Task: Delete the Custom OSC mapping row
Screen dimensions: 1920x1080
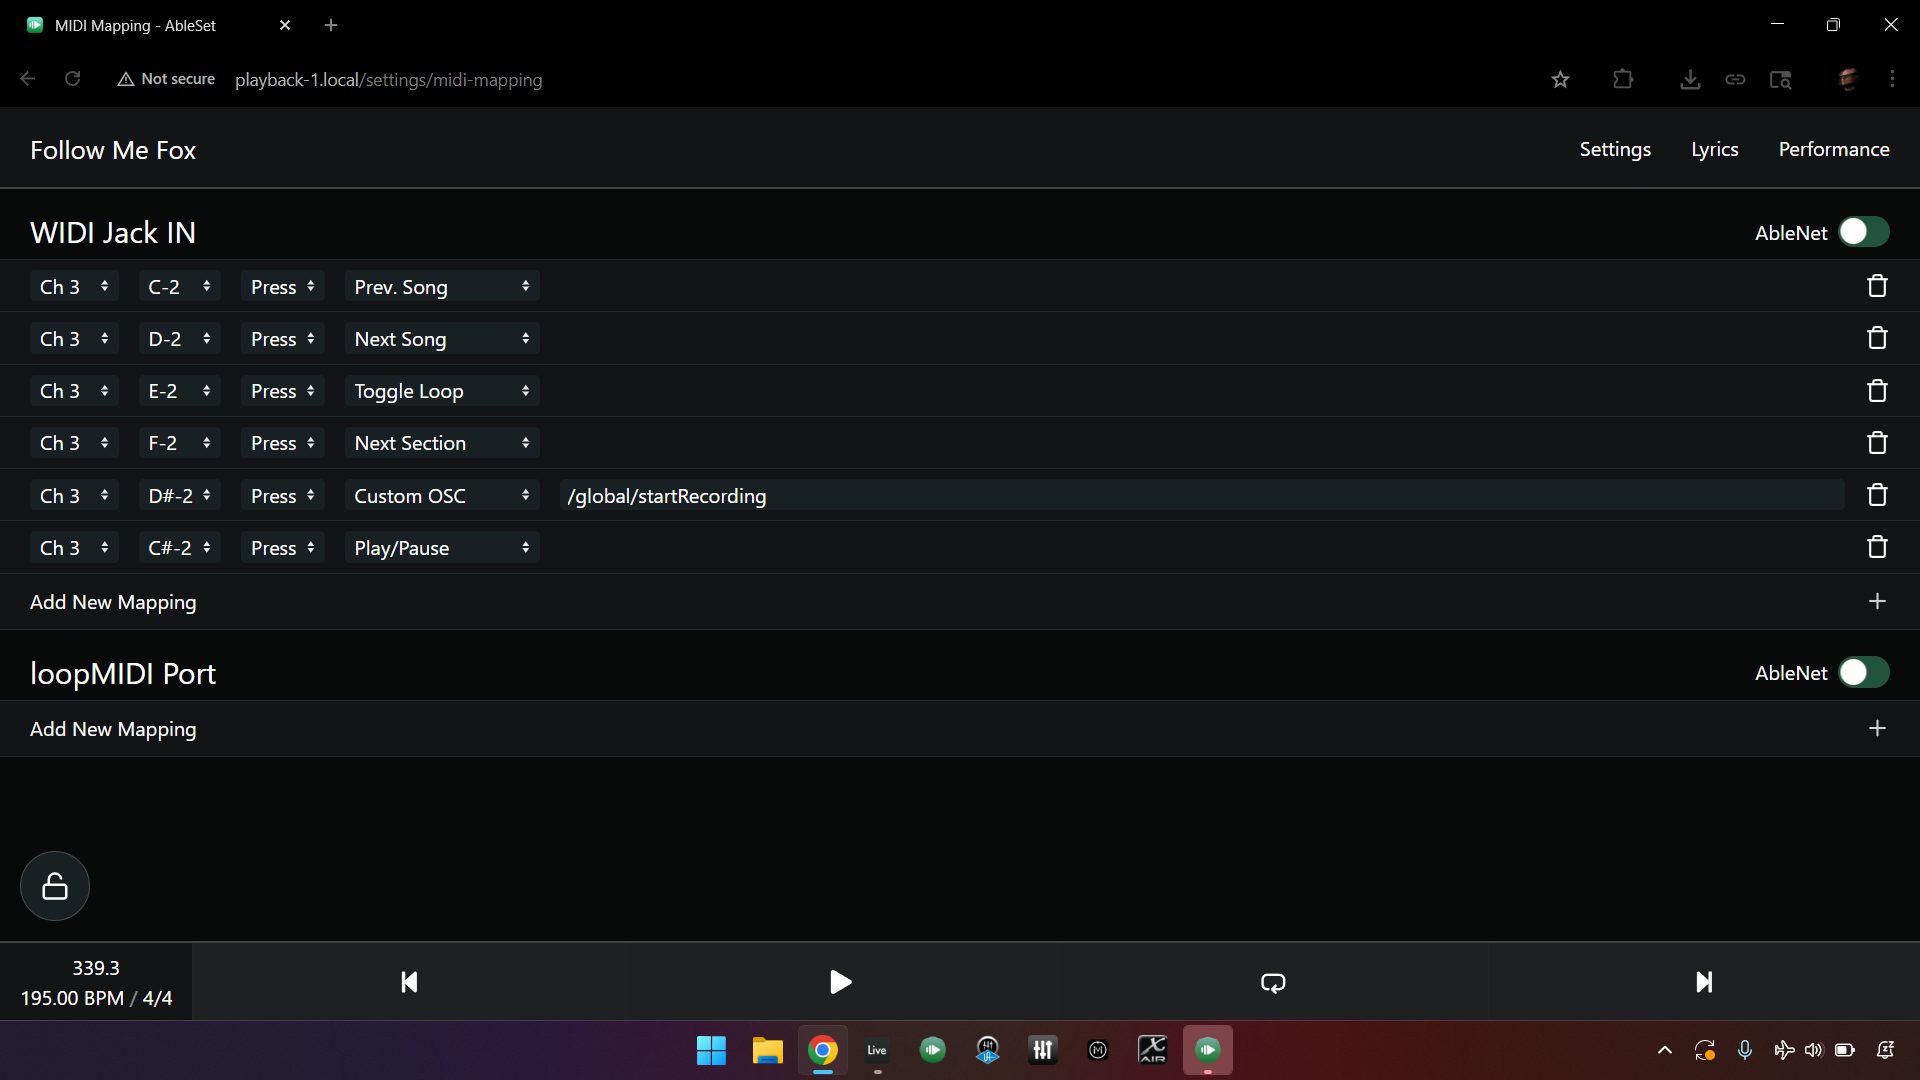Action: pos(1877,495)
